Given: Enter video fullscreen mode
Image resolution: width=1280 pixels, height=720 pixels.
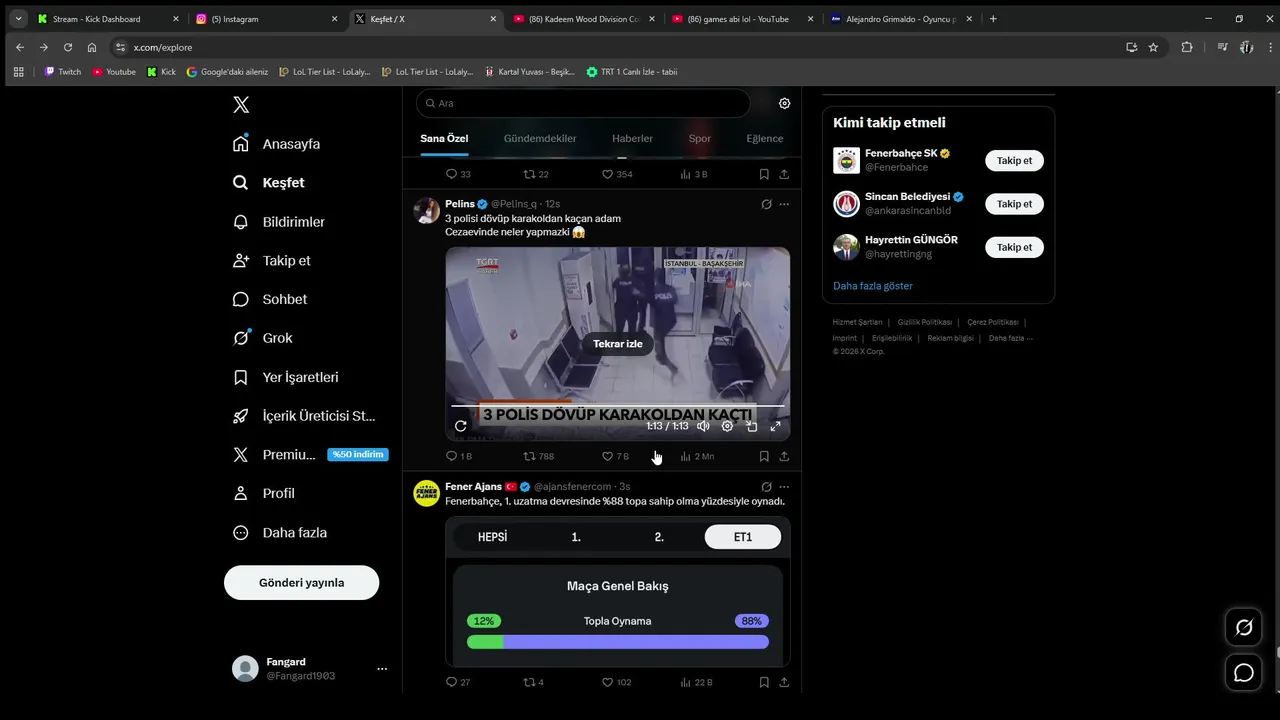Looking at the screenshot, I should point(775,426).
